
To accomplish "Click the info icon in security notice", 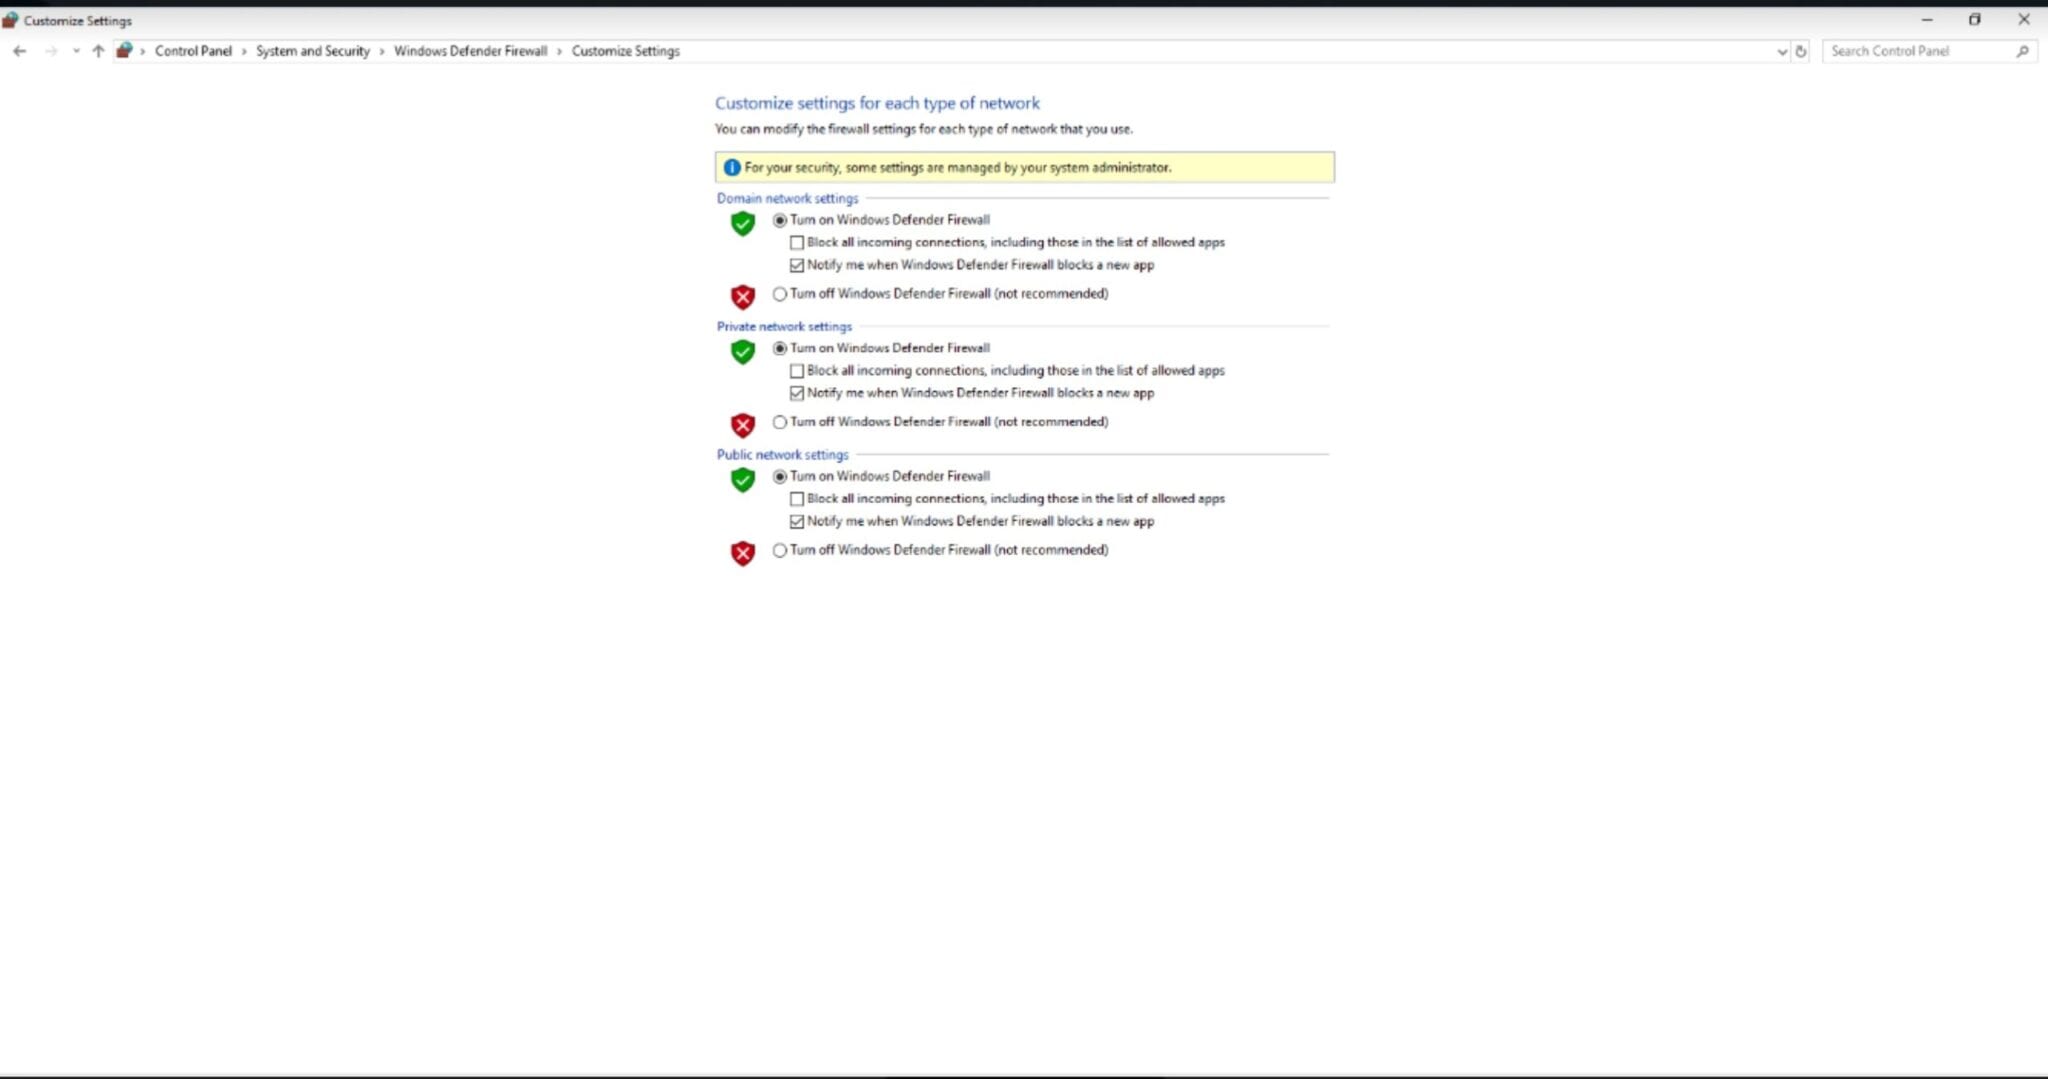I will click(x=731, y=167).
